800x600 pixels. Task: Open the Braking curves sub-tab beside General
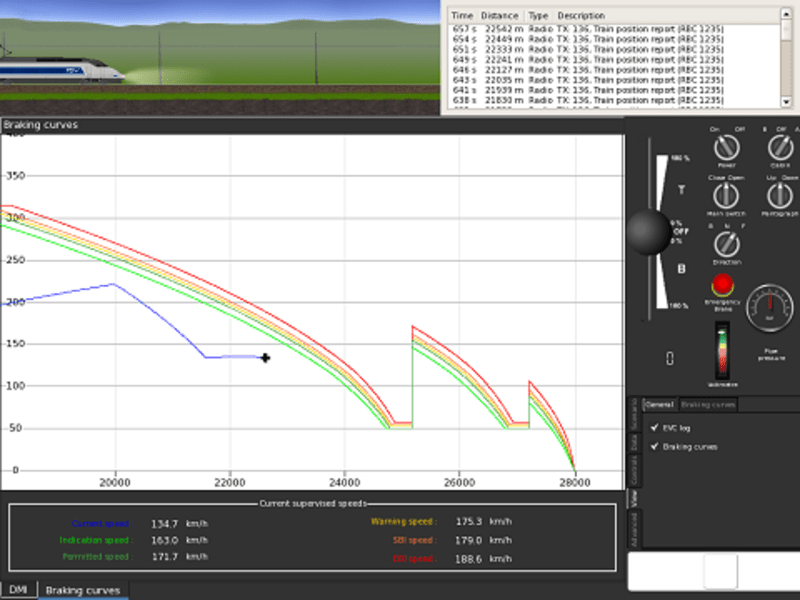[709, 405]
